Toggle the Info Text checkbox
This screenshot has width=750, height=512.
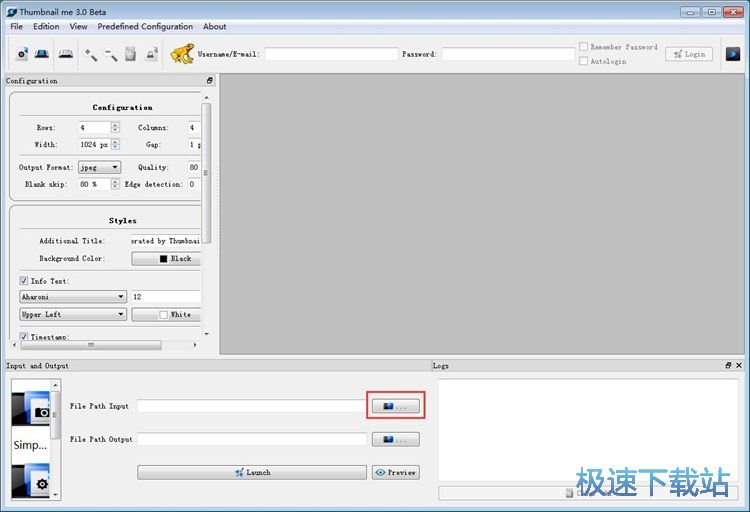(x=23, y=280)
